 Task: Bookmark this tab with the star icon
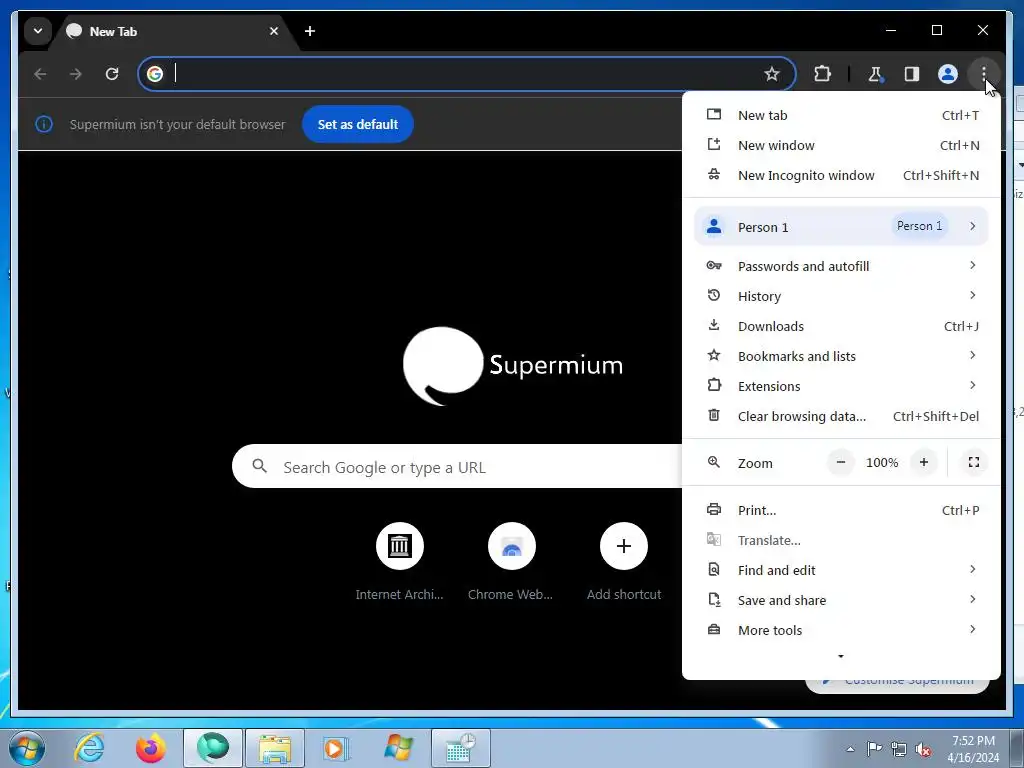point(771,74)
